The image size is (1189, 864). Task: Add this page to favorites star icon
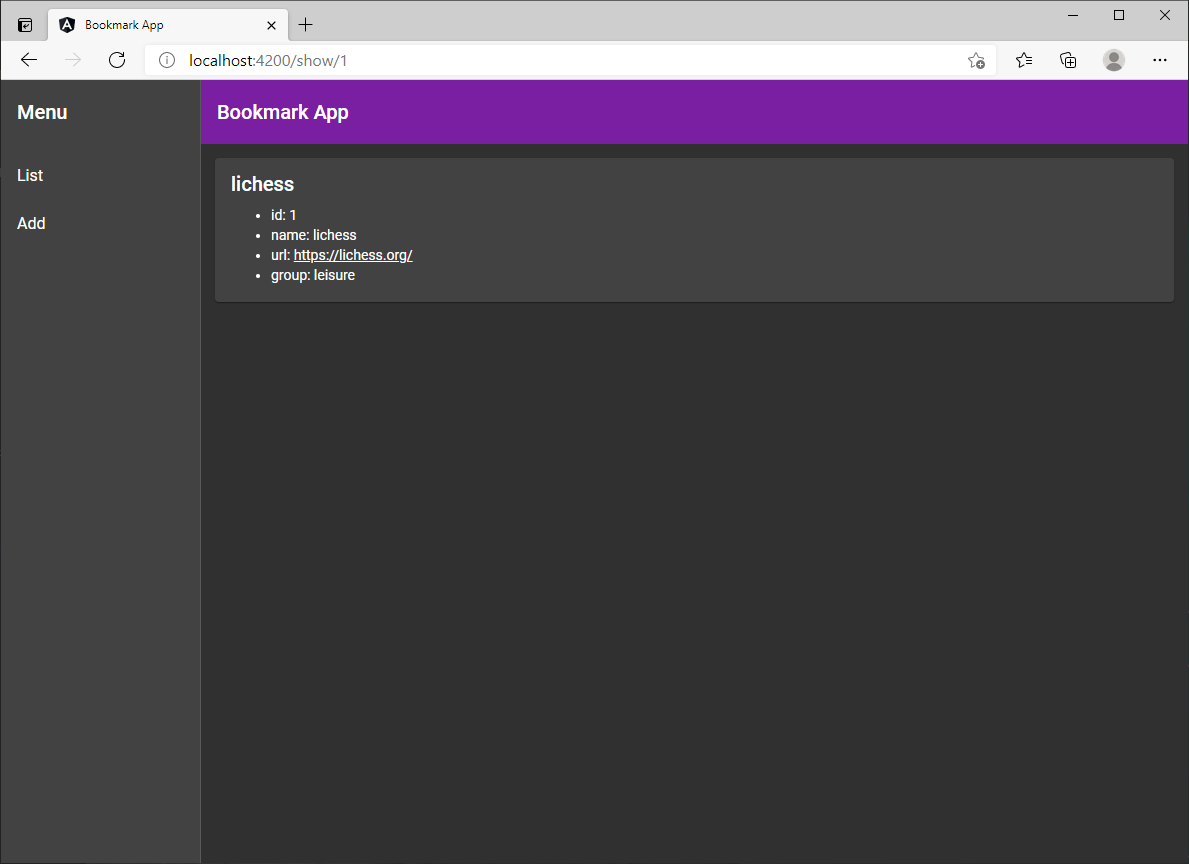(976, 61)
